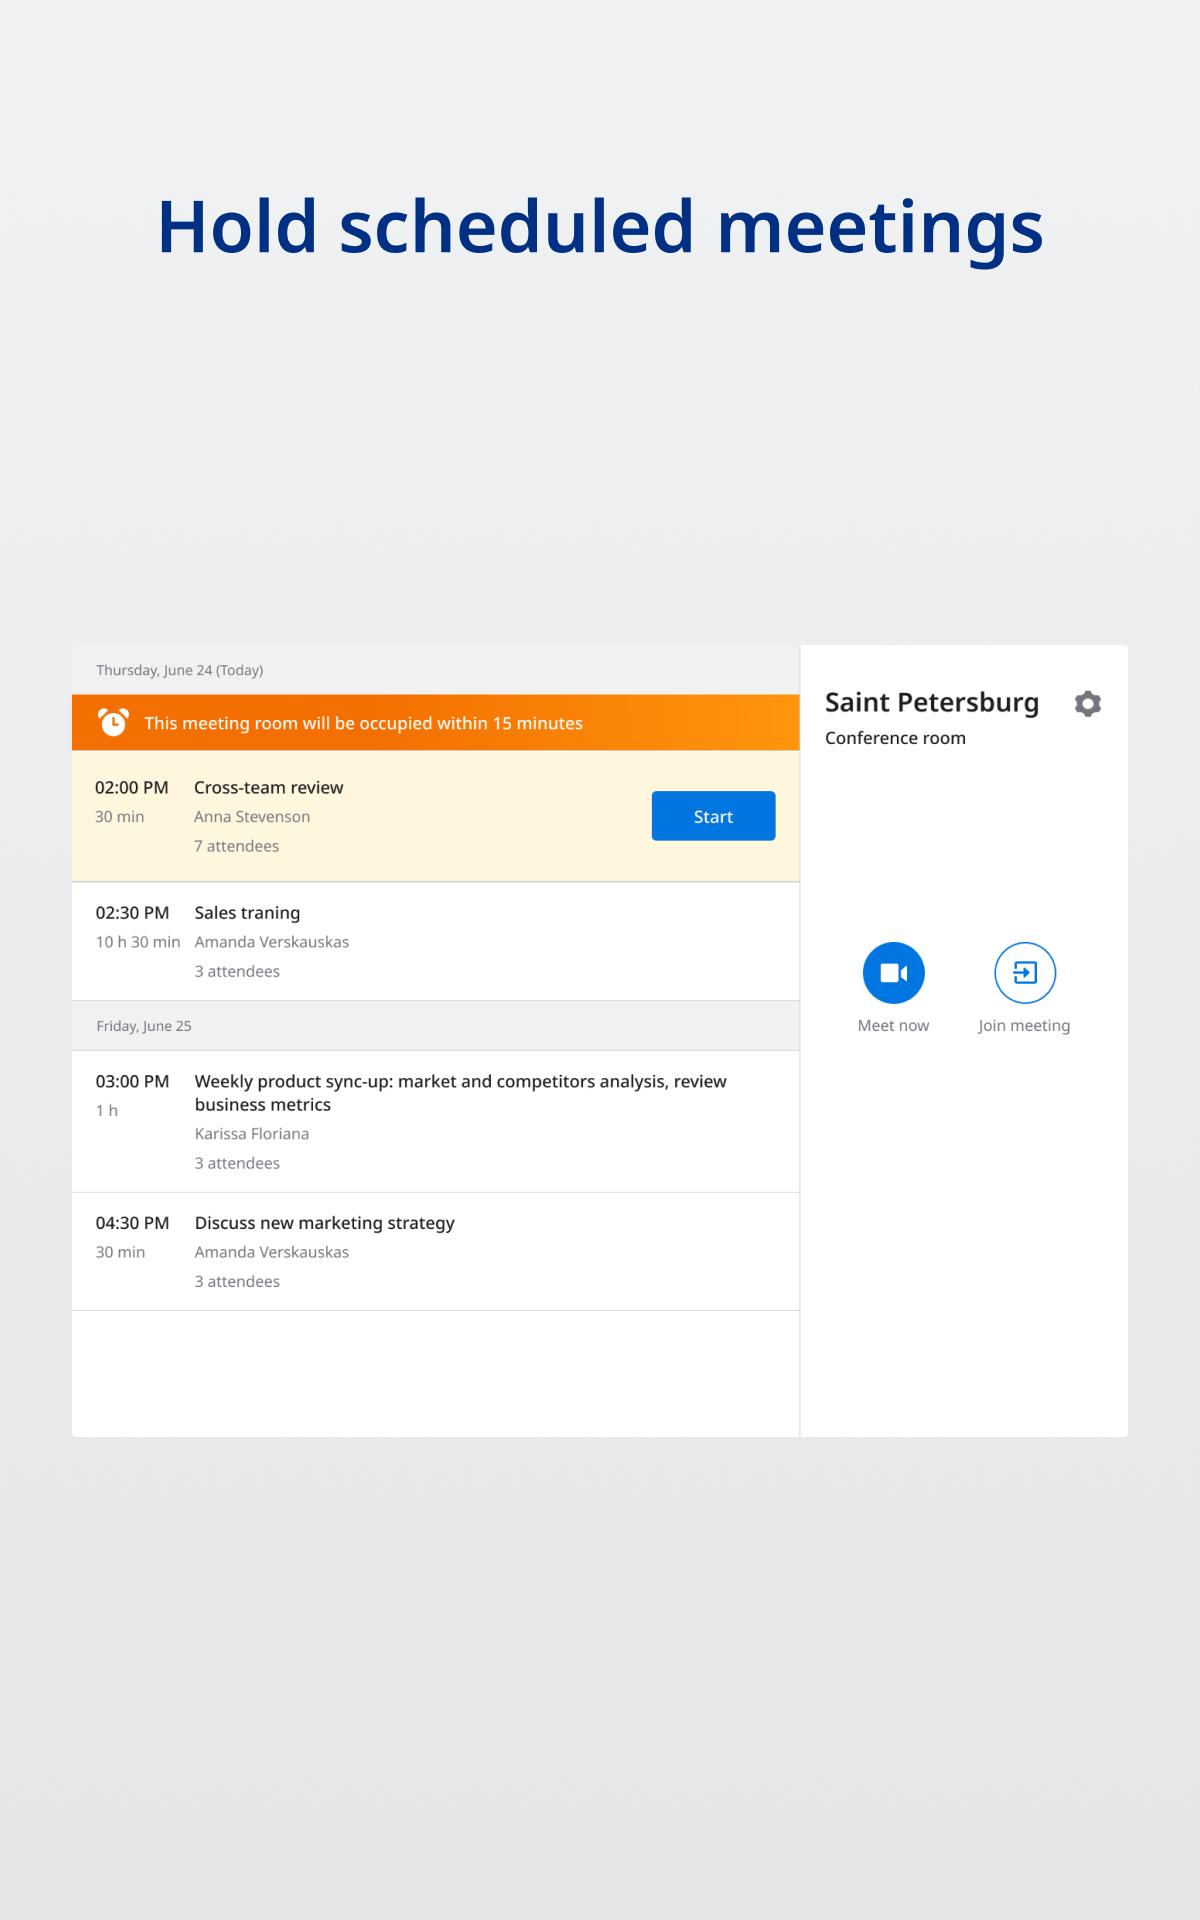Click the 03:00 PM time label
The width and height of the screenshot is (1200, 1920).
pos(132,1082)
